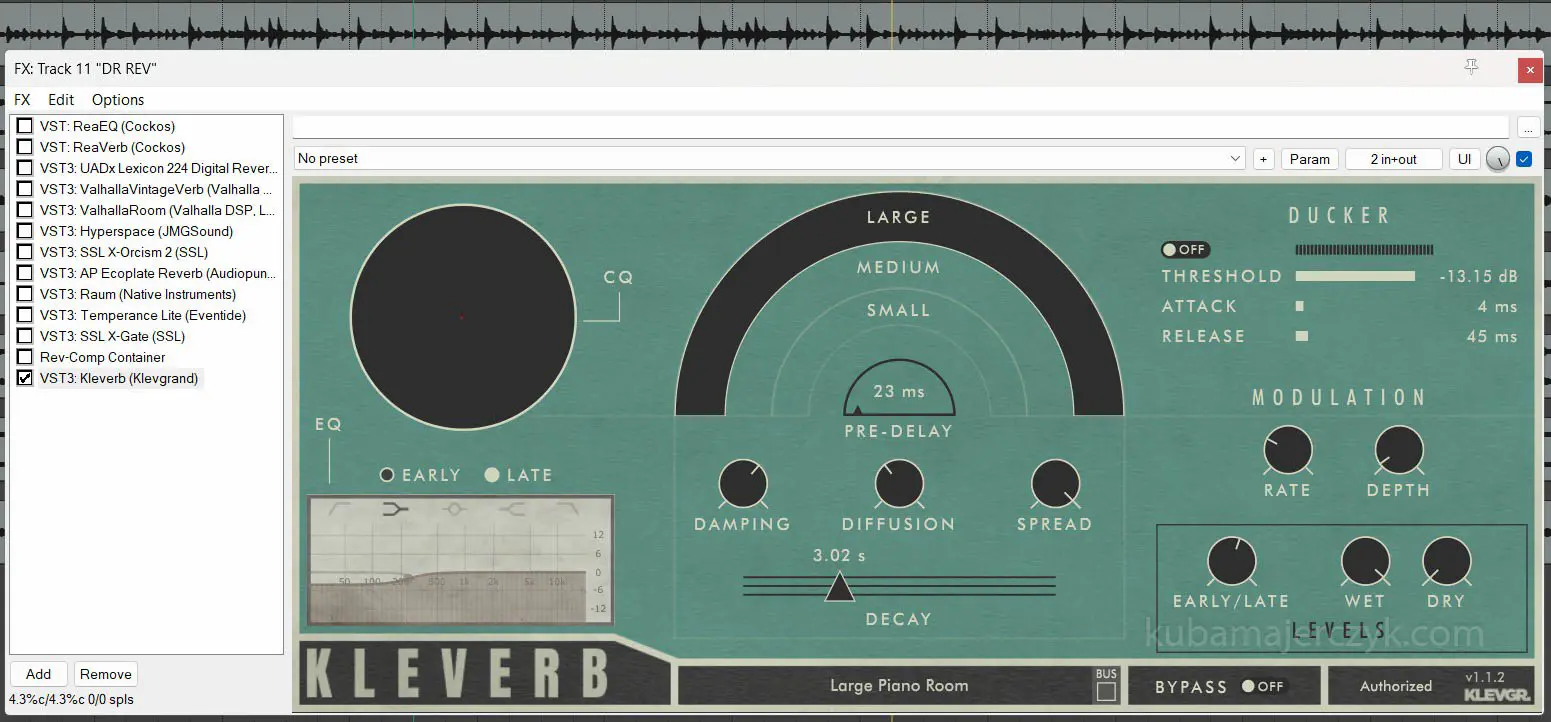Click the Param button

(x=1309, y=159)
